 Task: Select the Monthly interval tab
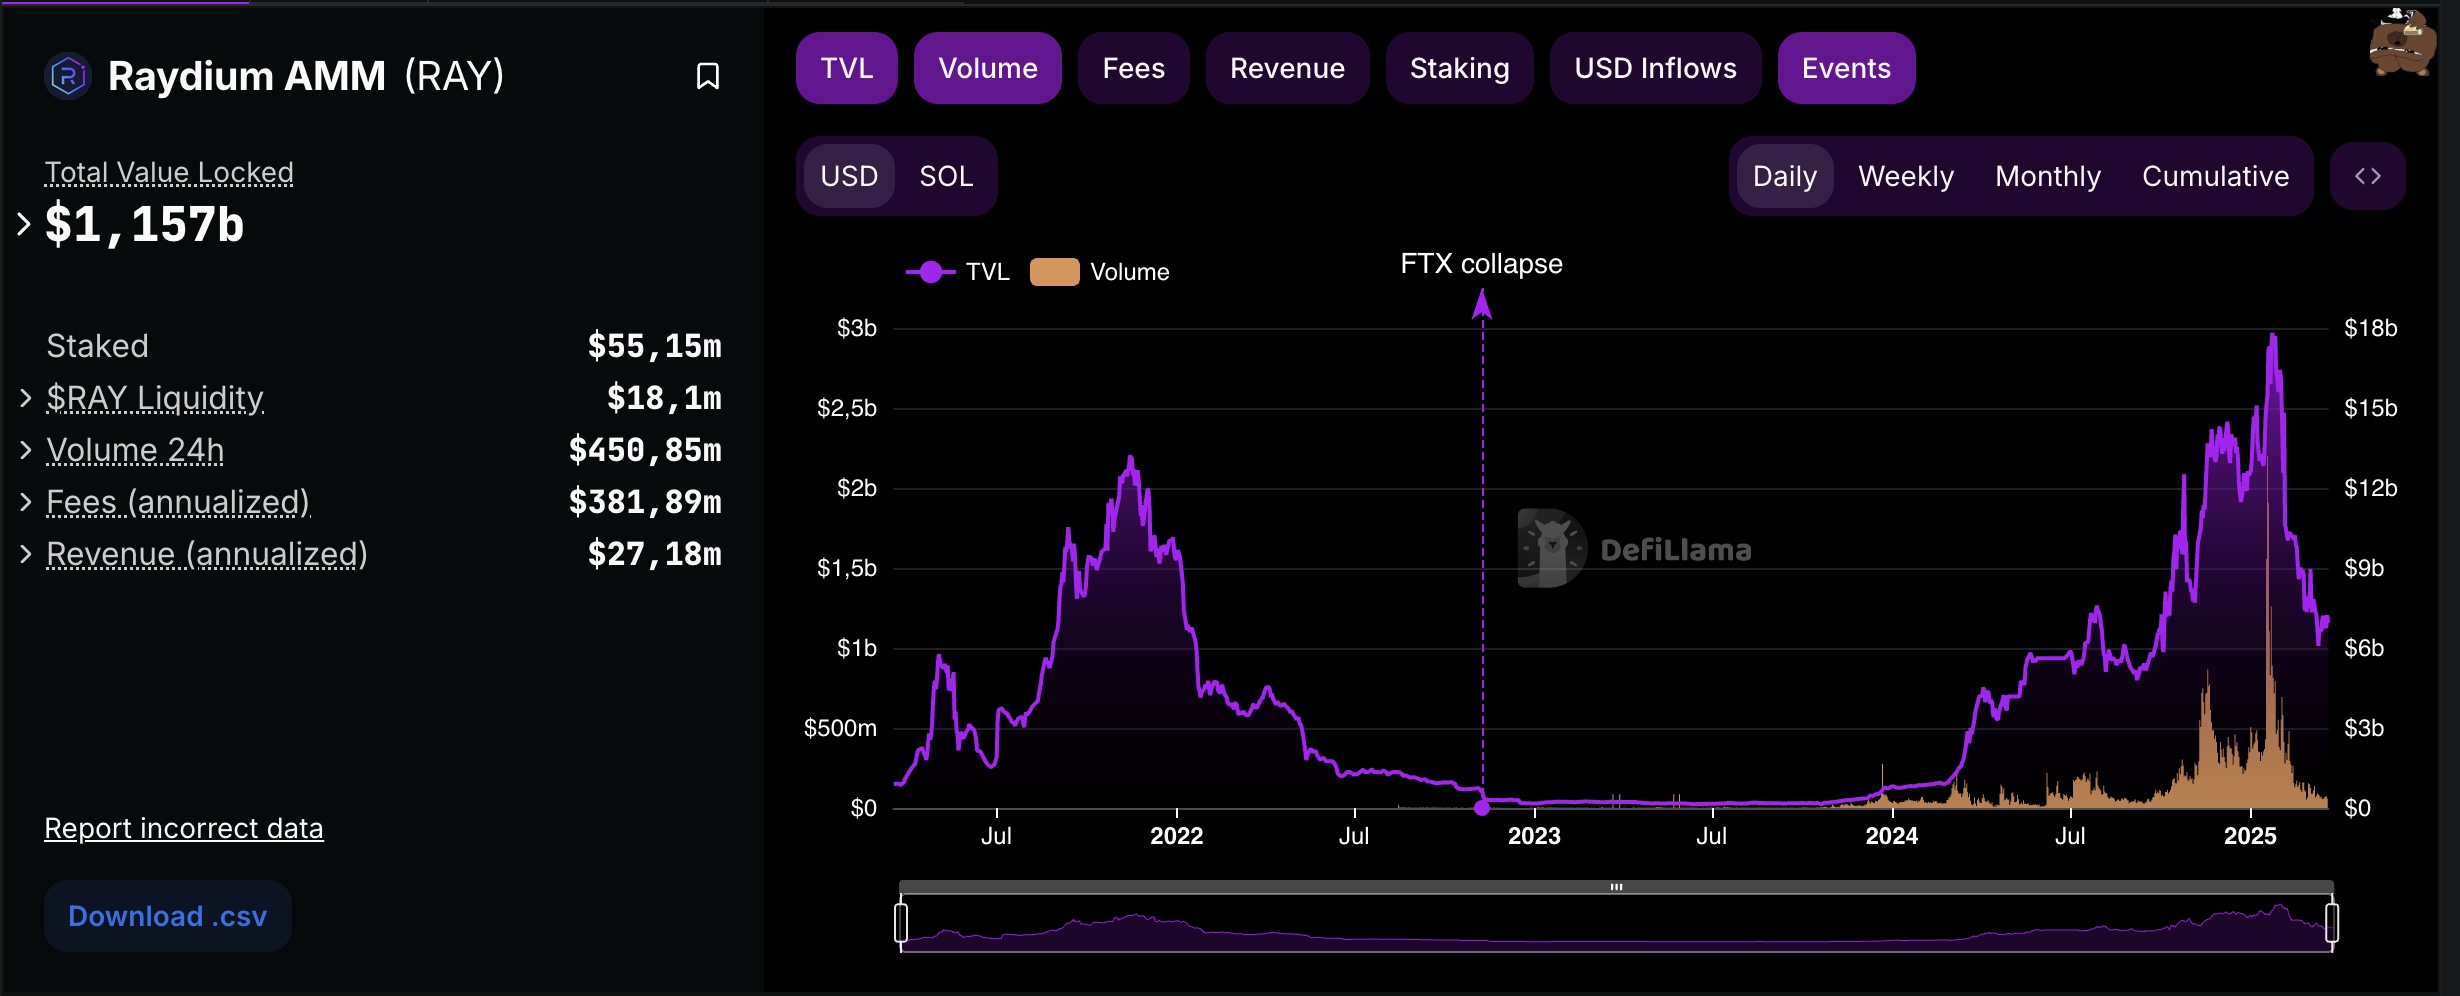pyautogui.click(x=2048, y=176)
